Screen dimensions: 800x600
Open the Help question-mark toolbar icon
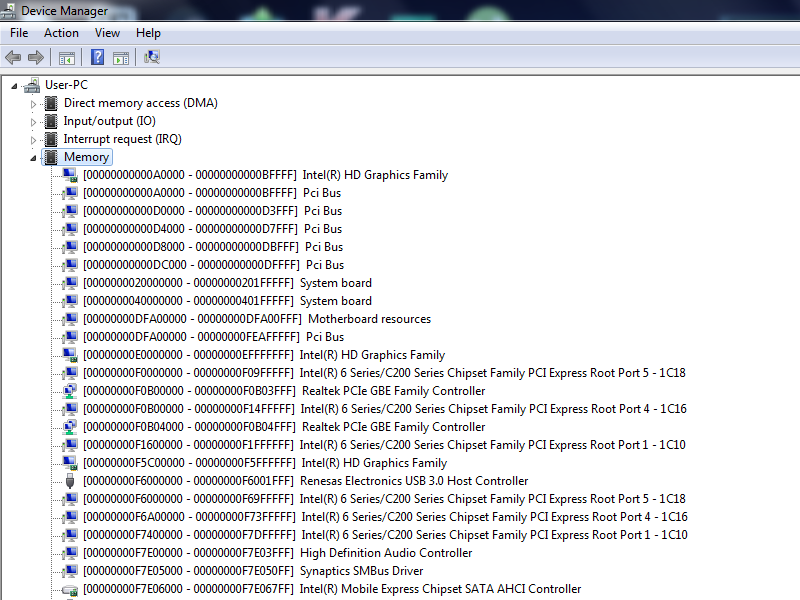coord(97,57)
